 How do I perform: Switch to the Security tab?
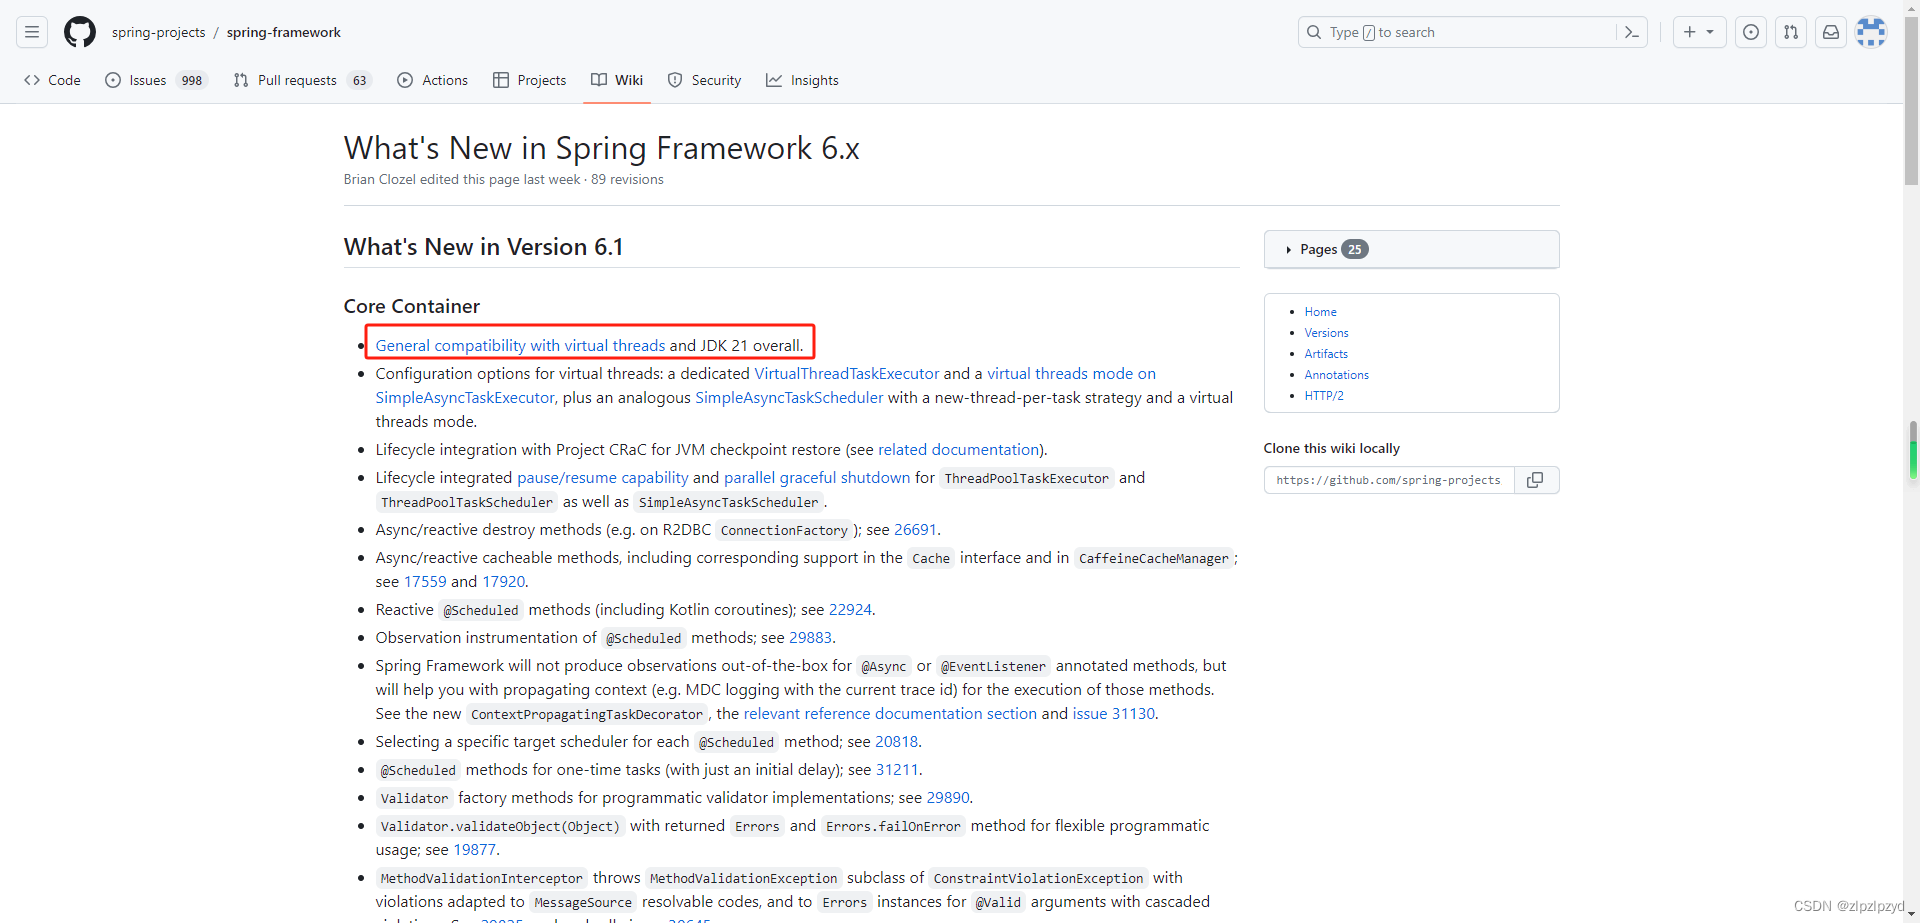click(x=704, y=80)
